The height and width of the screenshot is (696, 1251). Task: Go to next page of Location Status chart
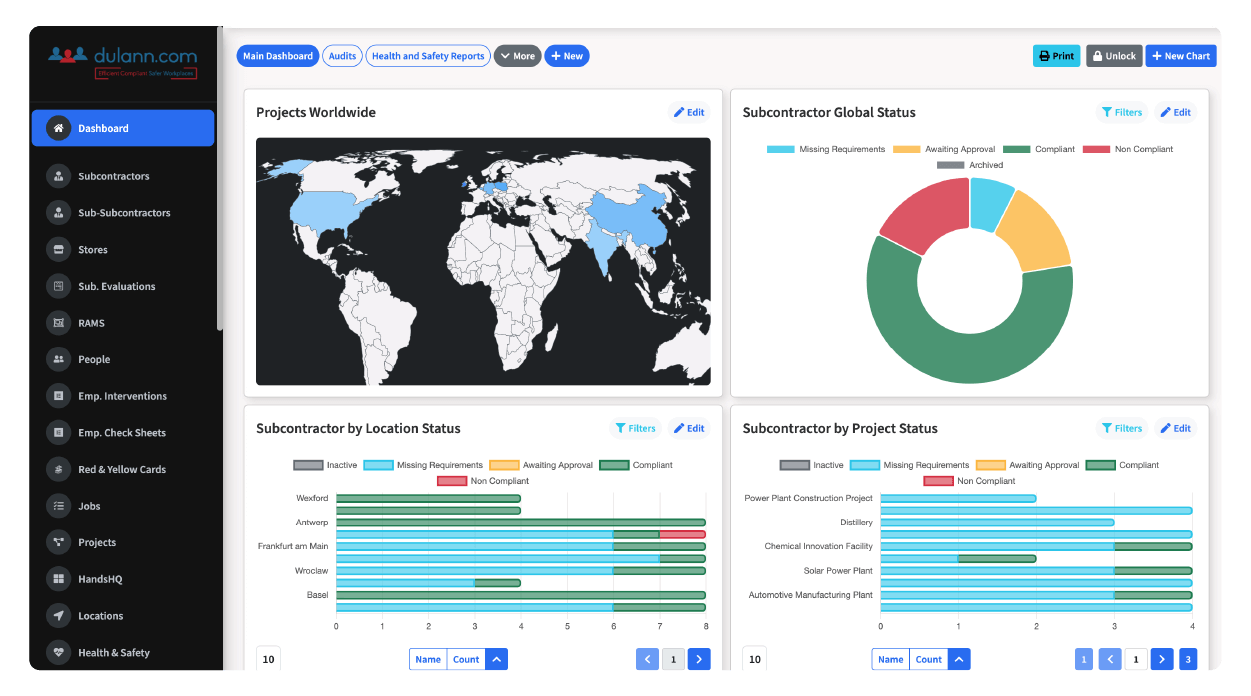tap(699, 659)
